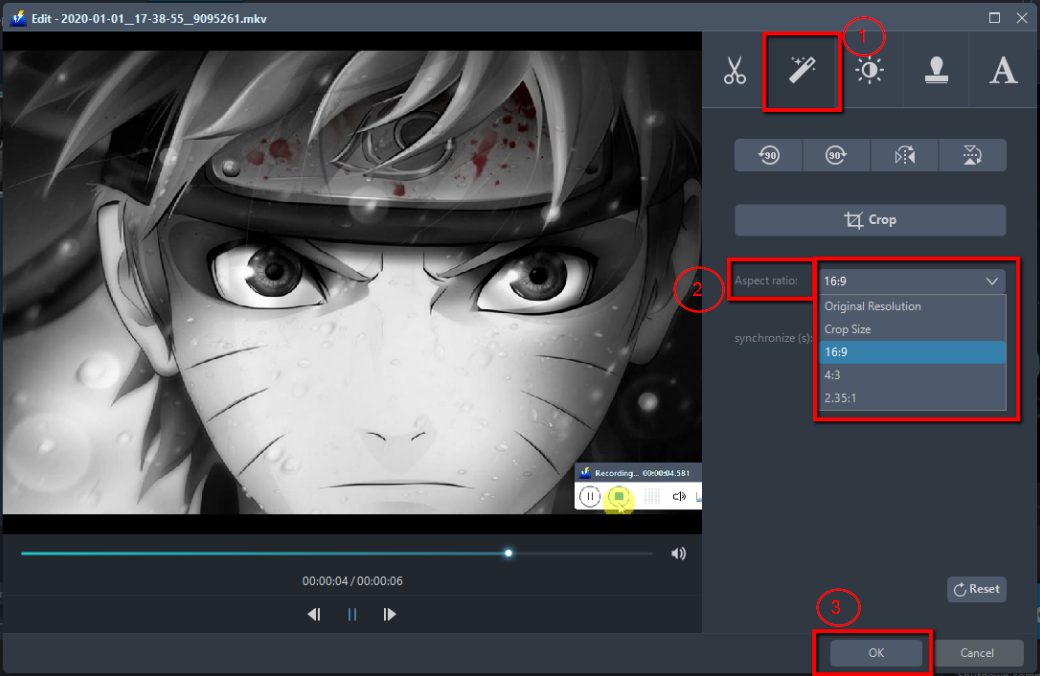Click the Cancel button
Screen dimensions: 1040x676
pos(977,653)
